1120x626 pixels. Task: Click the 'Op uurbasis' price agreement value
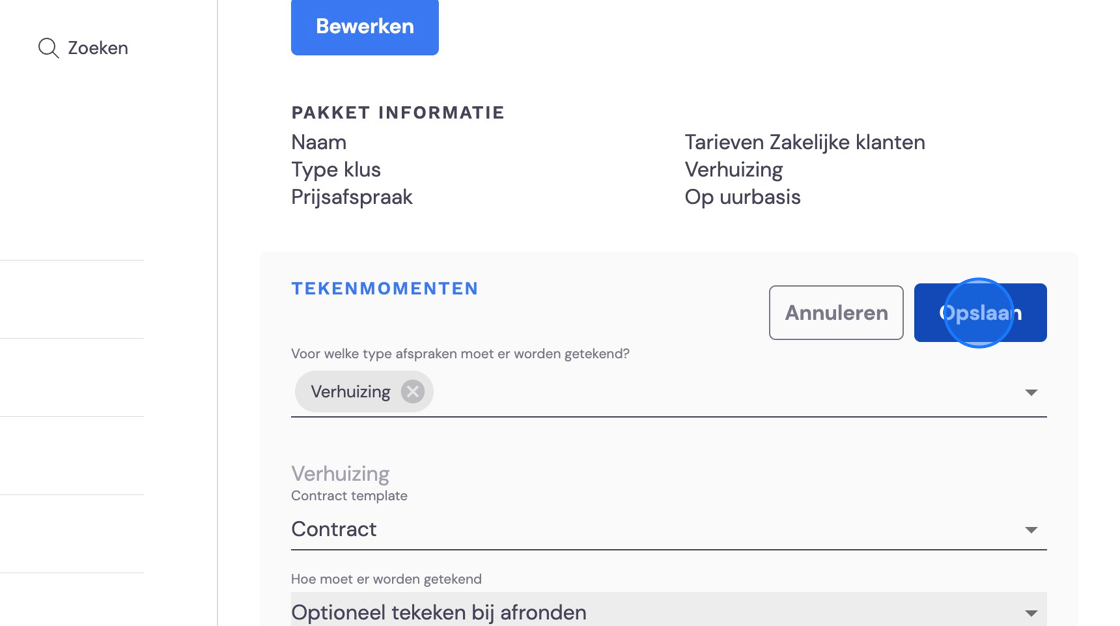[742, 197]
